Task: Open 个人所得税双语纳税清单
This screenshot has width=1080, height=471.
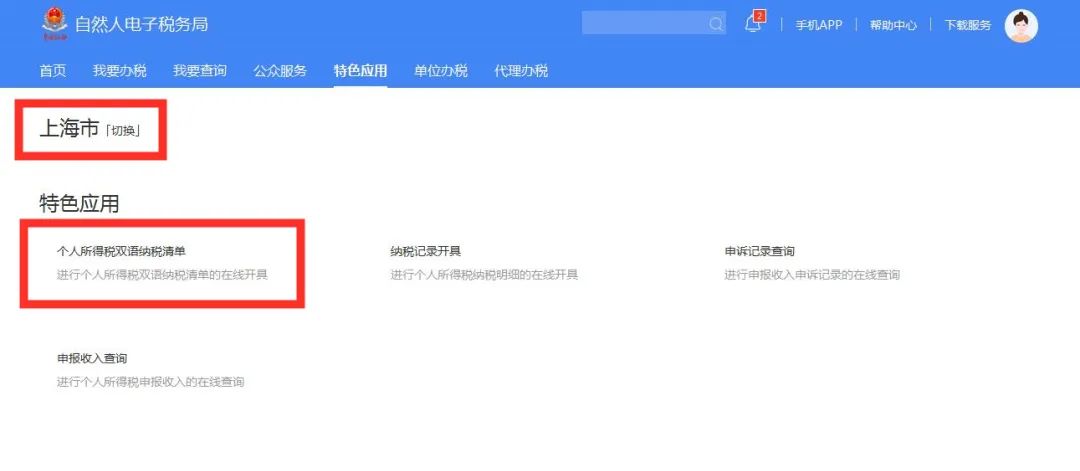Action: pos(121,251)
